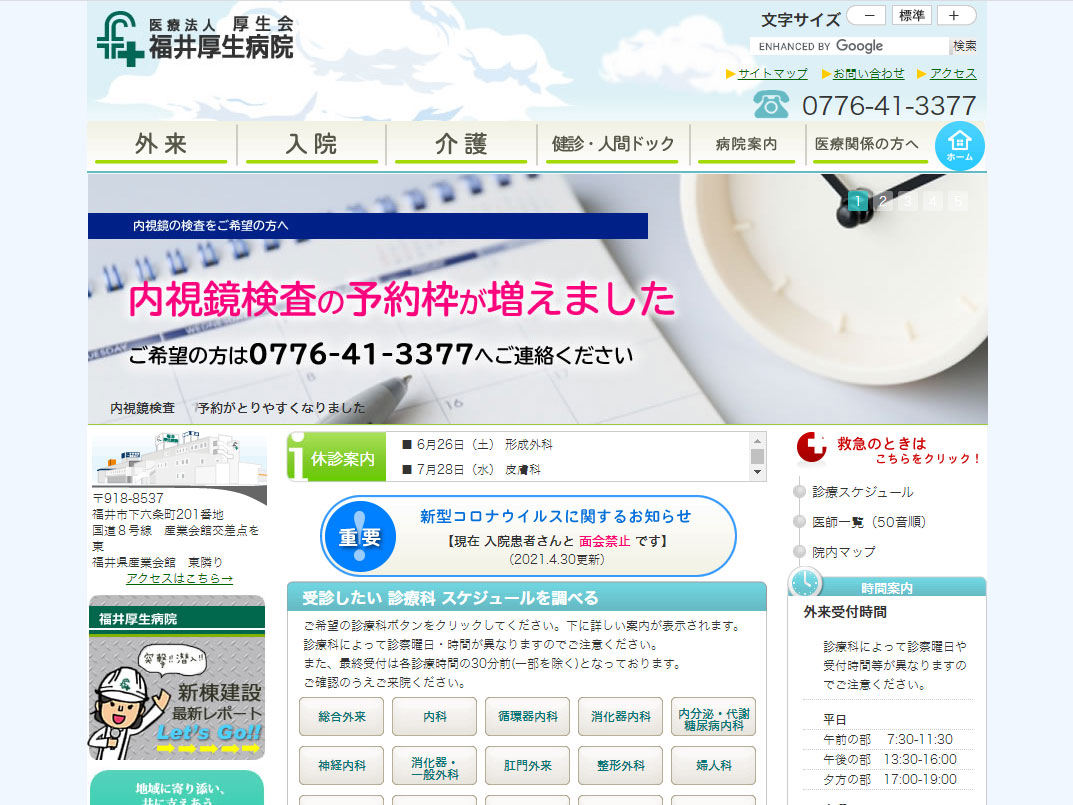The width and height of the screenshot is (1073, 805).
Task: Select slide 4 in the banner pager
Action: pyautogui.click(x=933, y=201)
